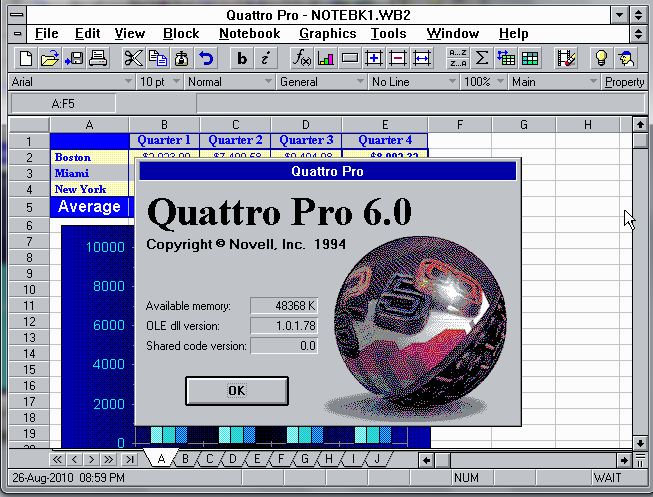Viewport: 653px width, 497px height.
Task: Paste using the clipboard glue icon
Action: [182, 58]
